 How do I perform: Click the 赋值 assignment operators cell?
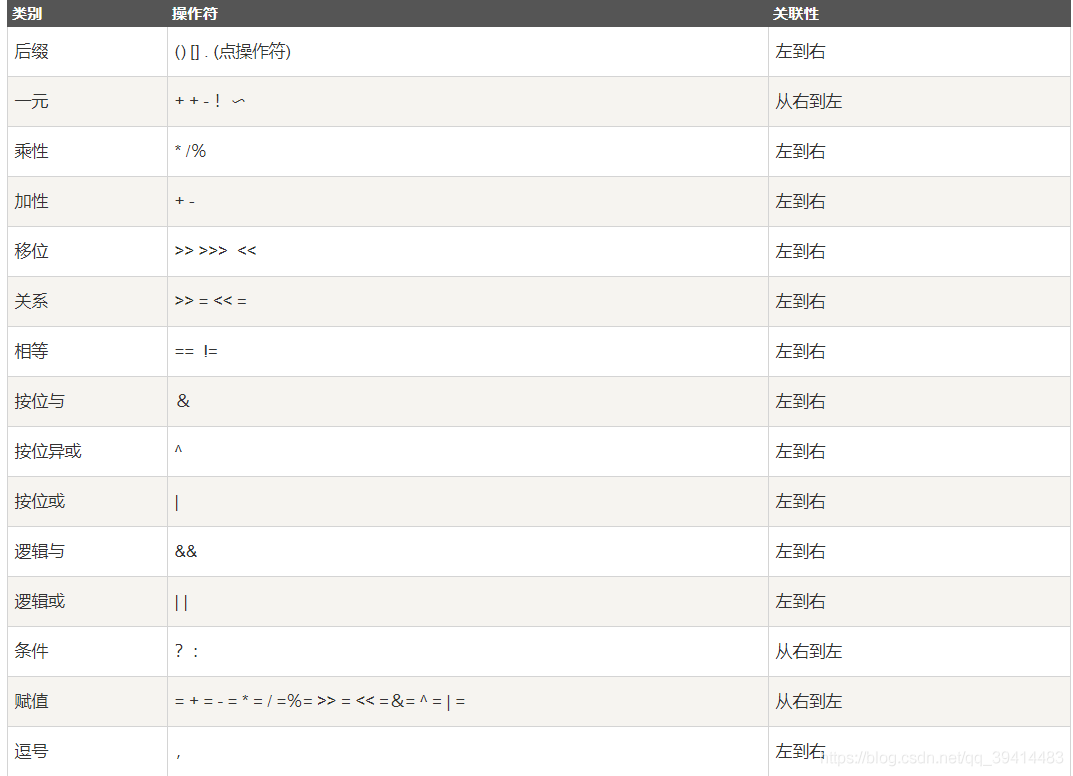point(468,701)
